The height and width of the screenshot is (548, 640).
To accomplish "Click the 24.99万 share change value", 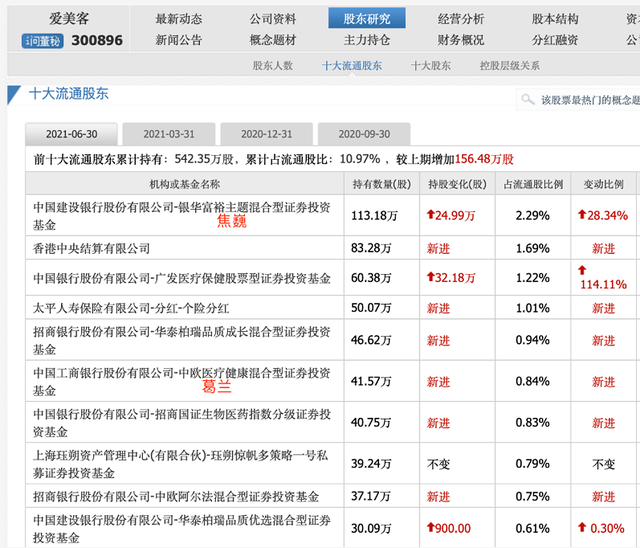I will point(451,215).
